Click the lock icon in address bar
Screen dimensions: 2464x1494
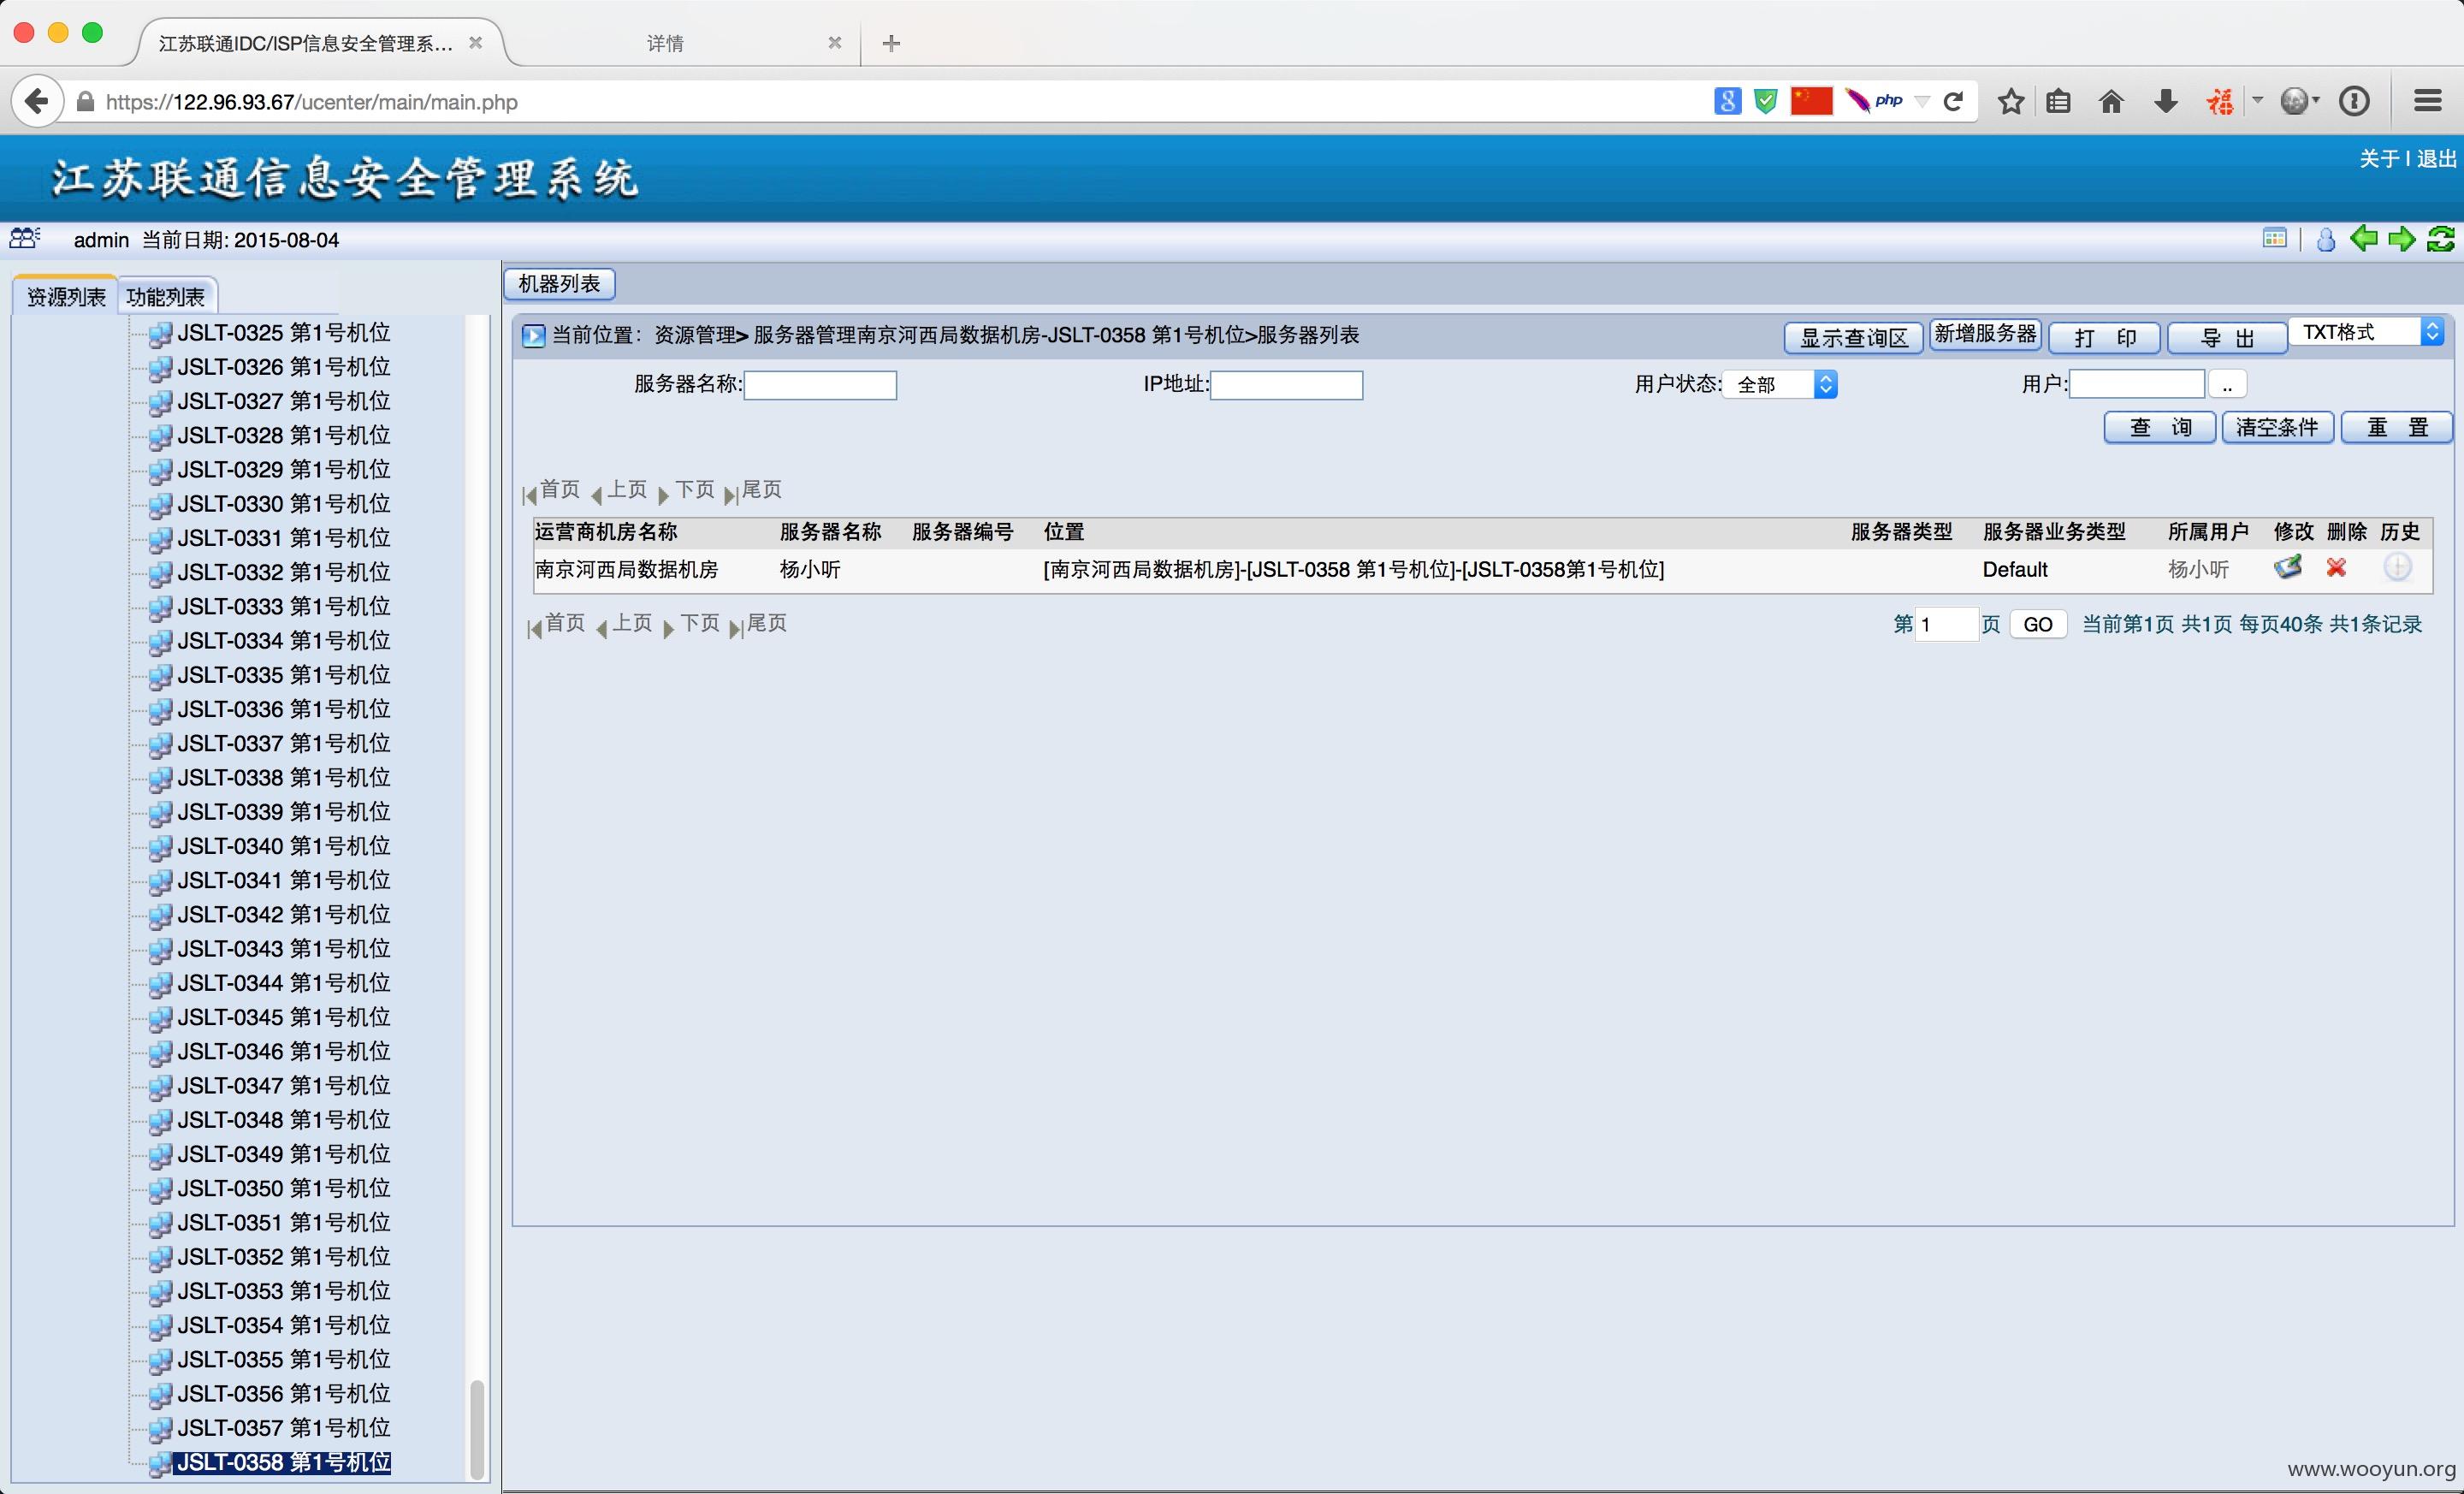click(86, 102)
